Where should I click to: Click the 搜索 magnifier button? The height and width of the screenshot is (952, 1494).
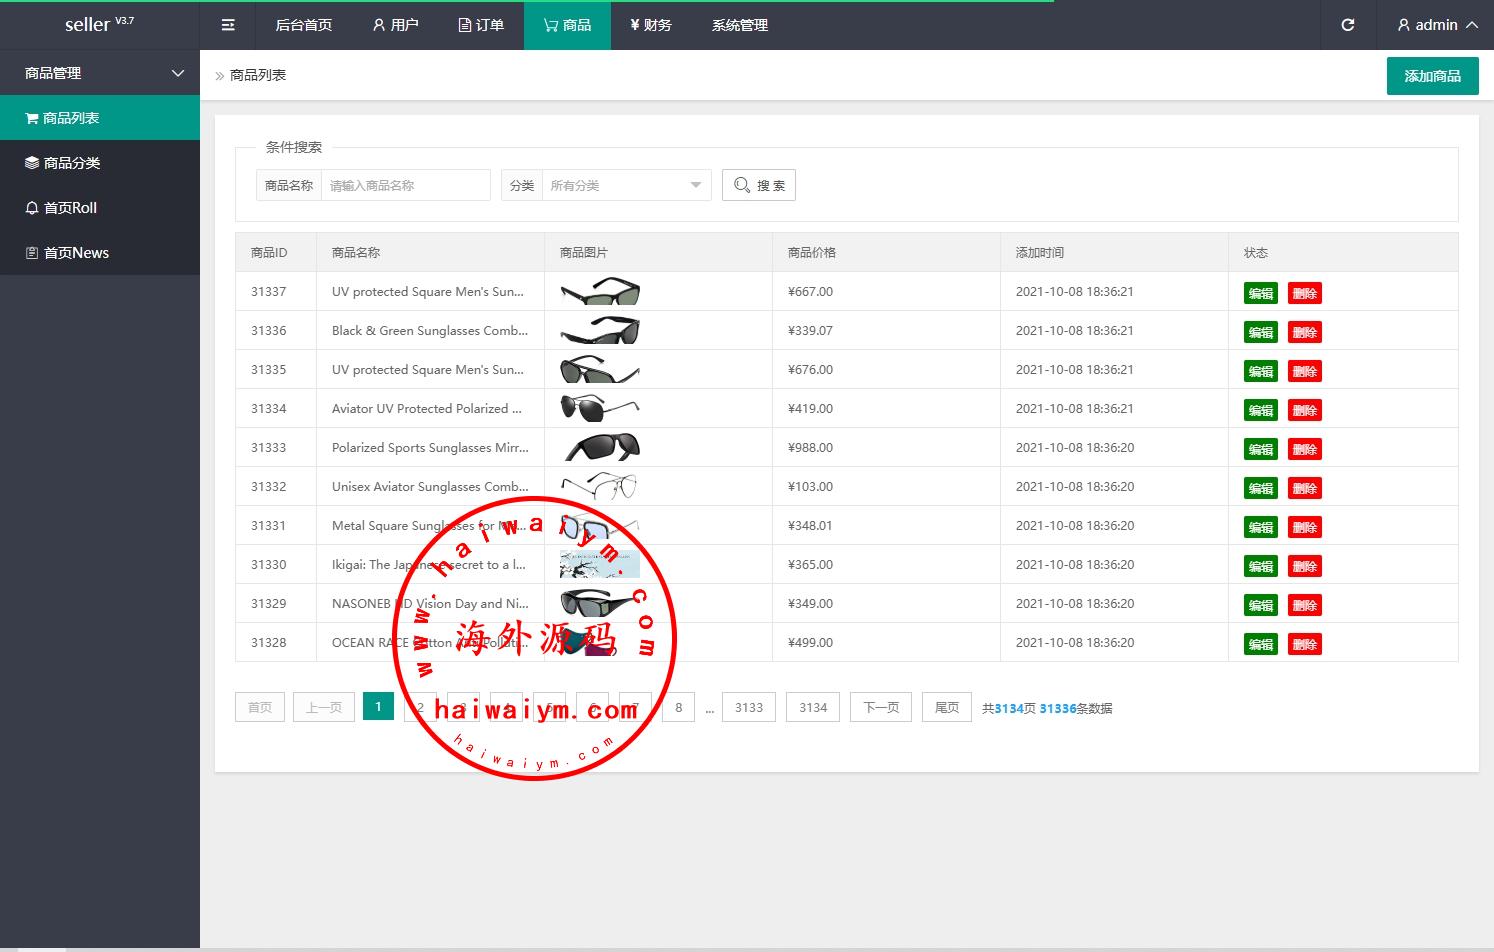pyautogui.click(x=758, y=185)
